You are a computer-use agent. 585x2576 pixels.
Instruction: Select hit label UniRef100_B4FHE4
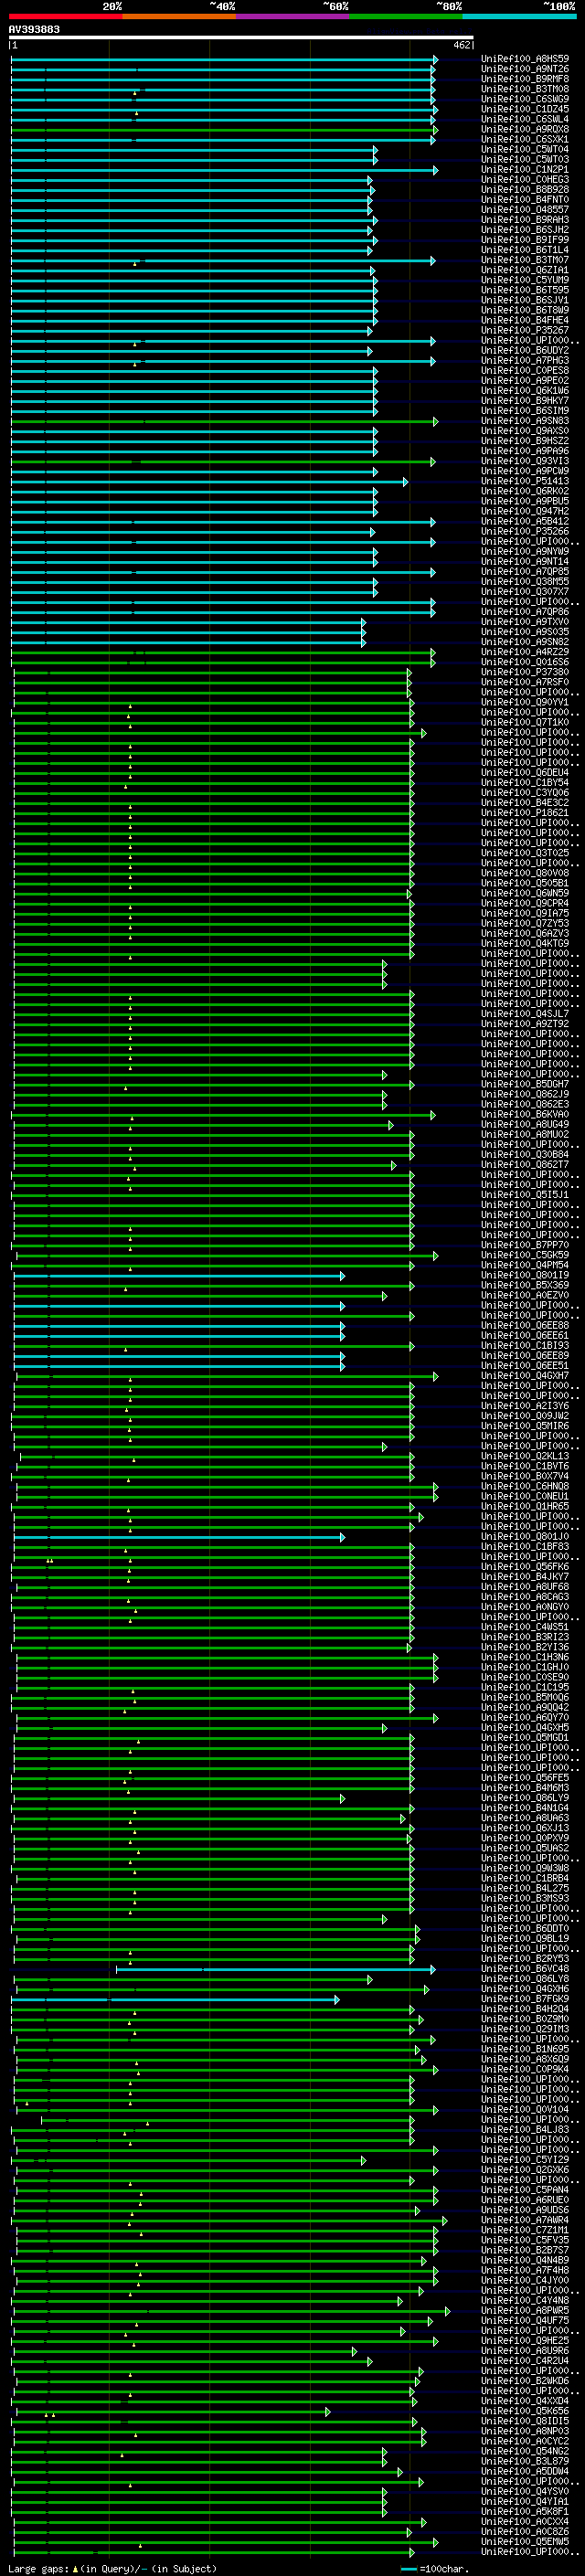(525, 320)
